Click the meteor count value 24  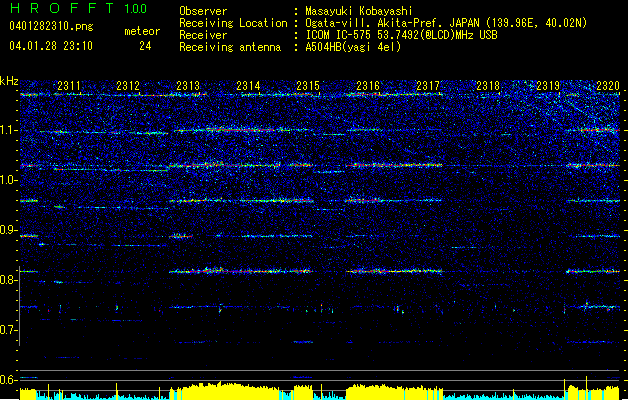145,46
